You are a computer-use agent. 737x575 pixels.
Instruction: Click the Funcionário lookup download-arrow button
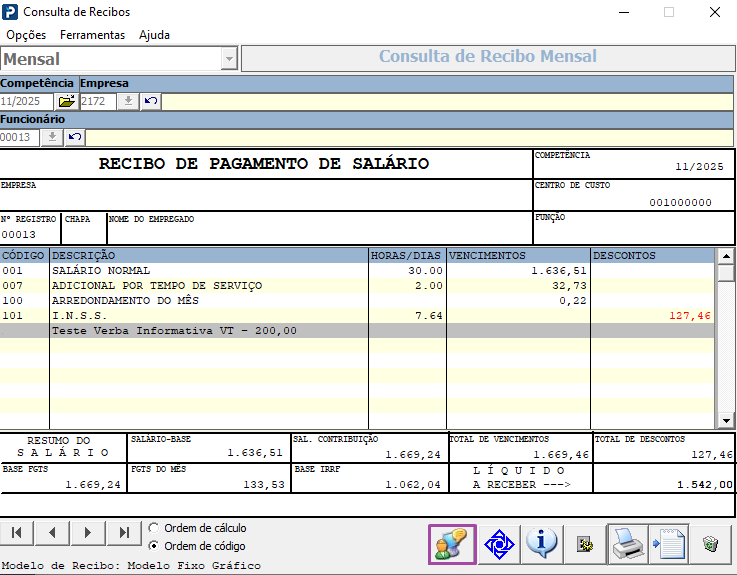coord(52,137)
